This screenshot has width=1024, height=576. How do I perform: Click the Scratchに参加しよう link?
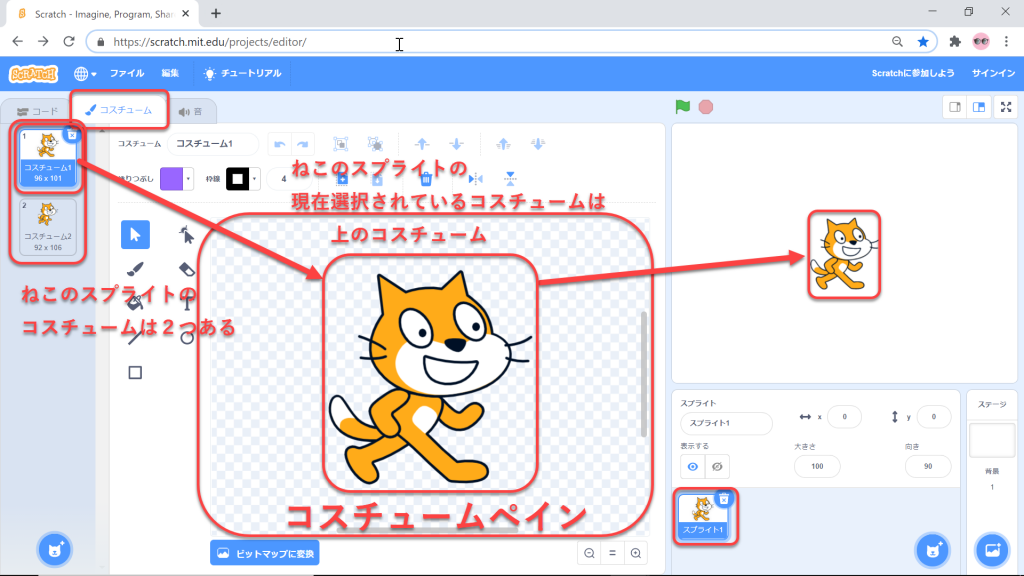point(913,73)
